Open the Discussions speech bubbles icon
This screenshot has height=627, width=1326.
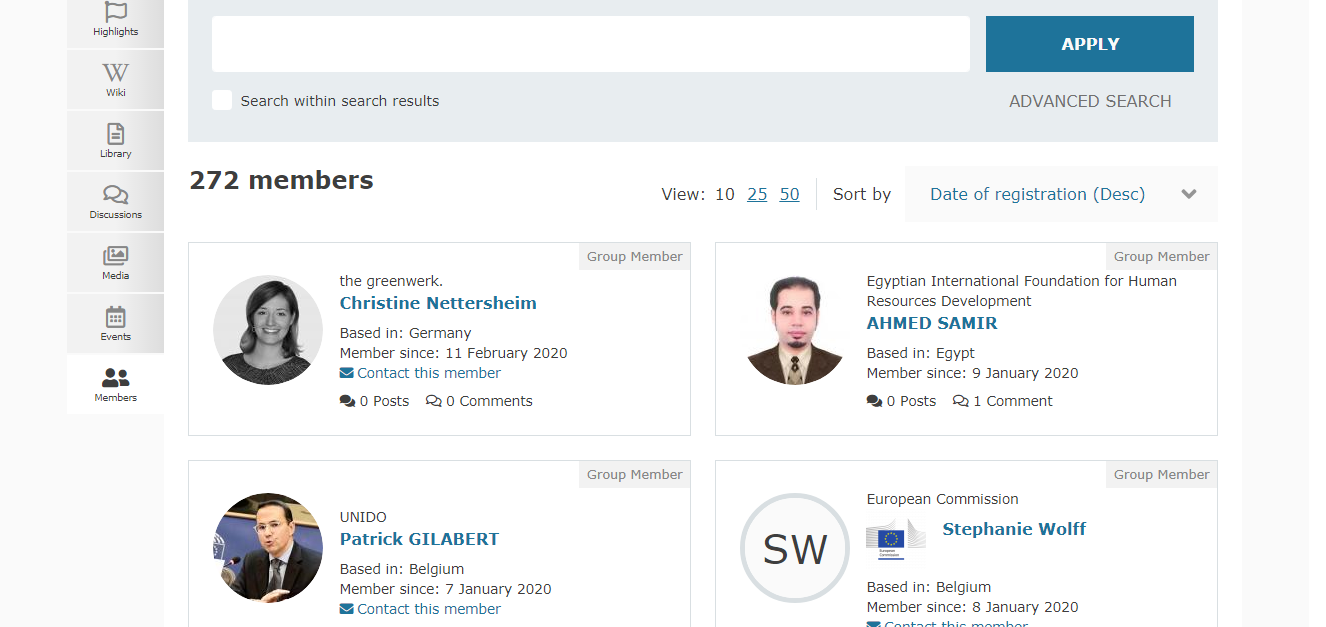coord(116,195)
